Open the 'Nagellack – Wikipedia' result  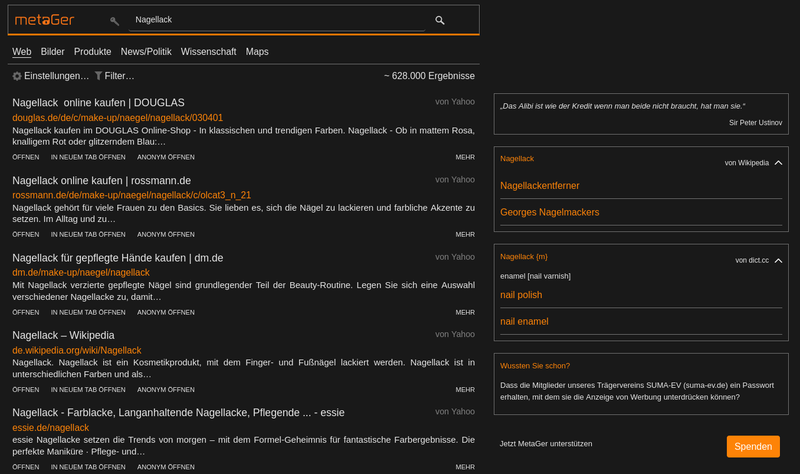63,335
